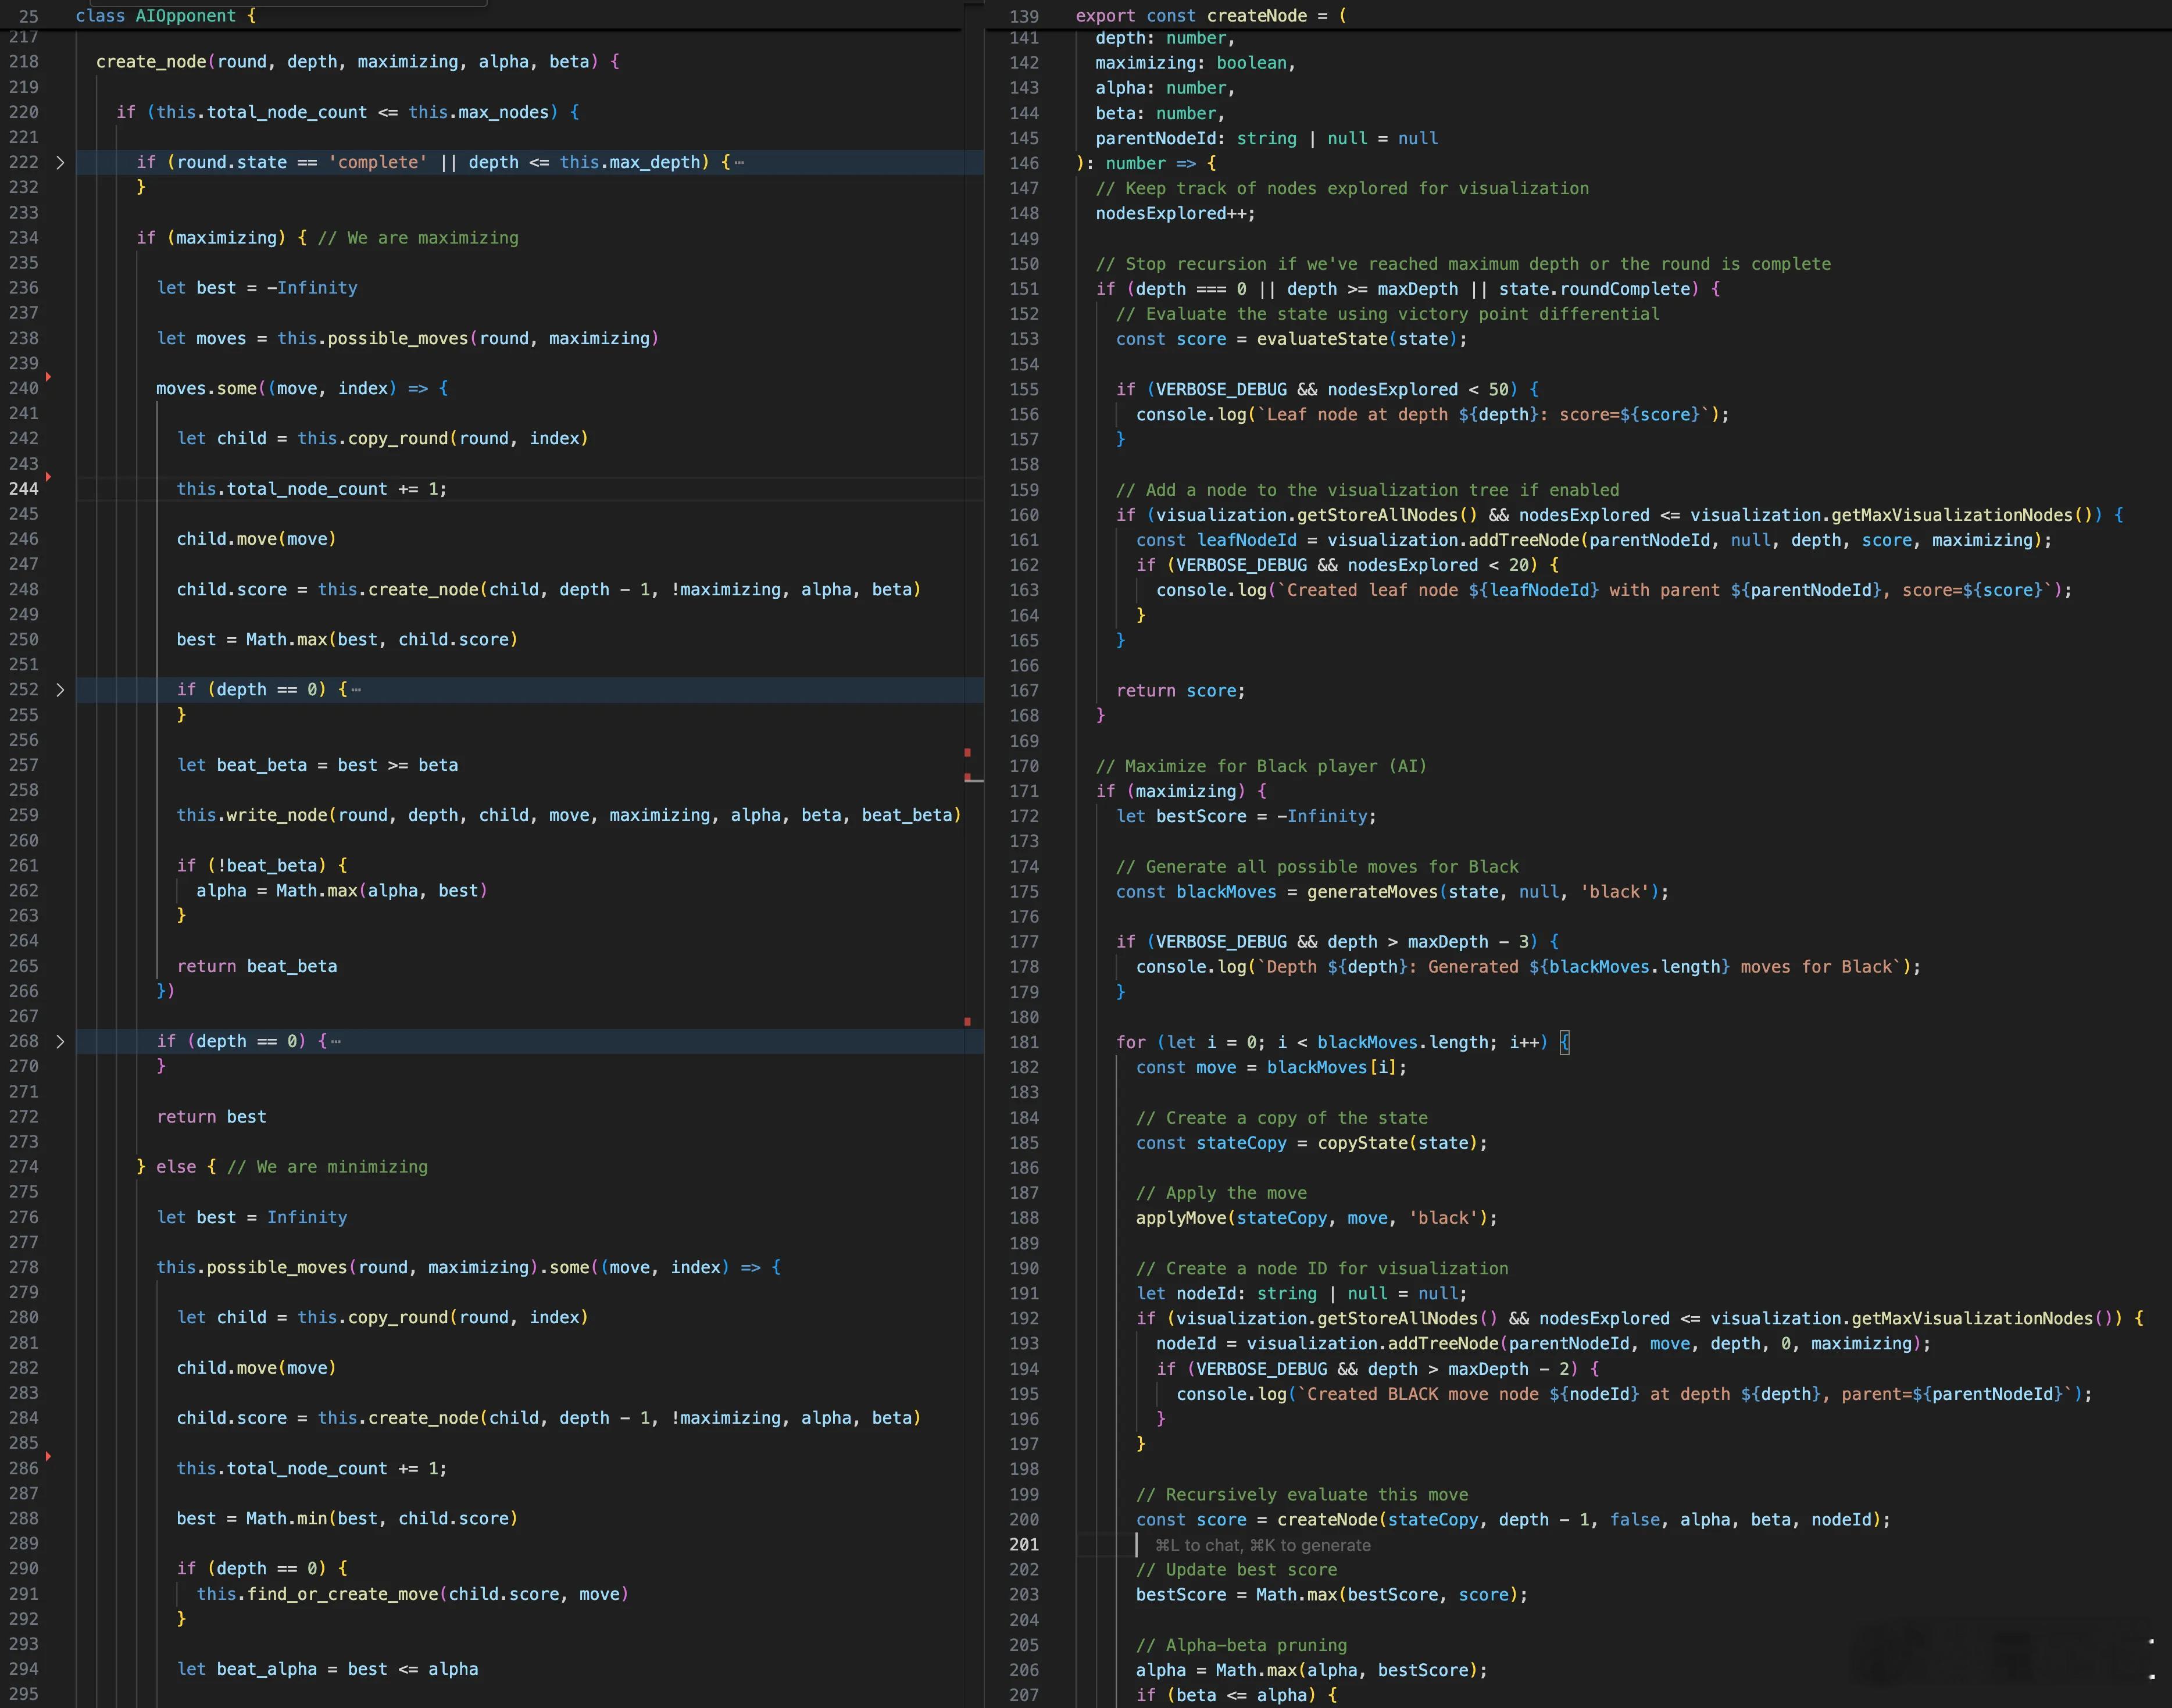Click 'let beat_alpha = best <= alpha' line
2172x1708 pixels.
pos(328,1669)
